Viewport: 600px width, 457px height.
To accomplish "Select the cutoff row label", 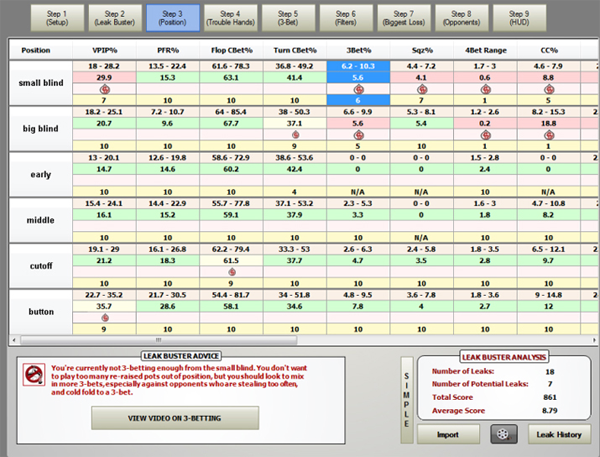I will pos(41,266).
